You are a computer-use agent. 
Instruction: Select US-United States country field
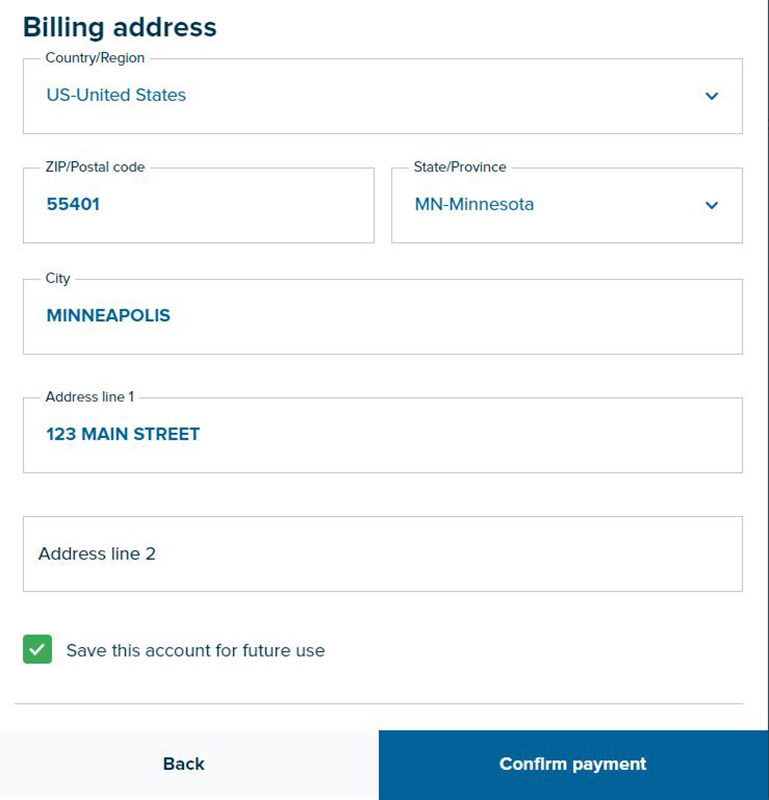tap(300, 95)
